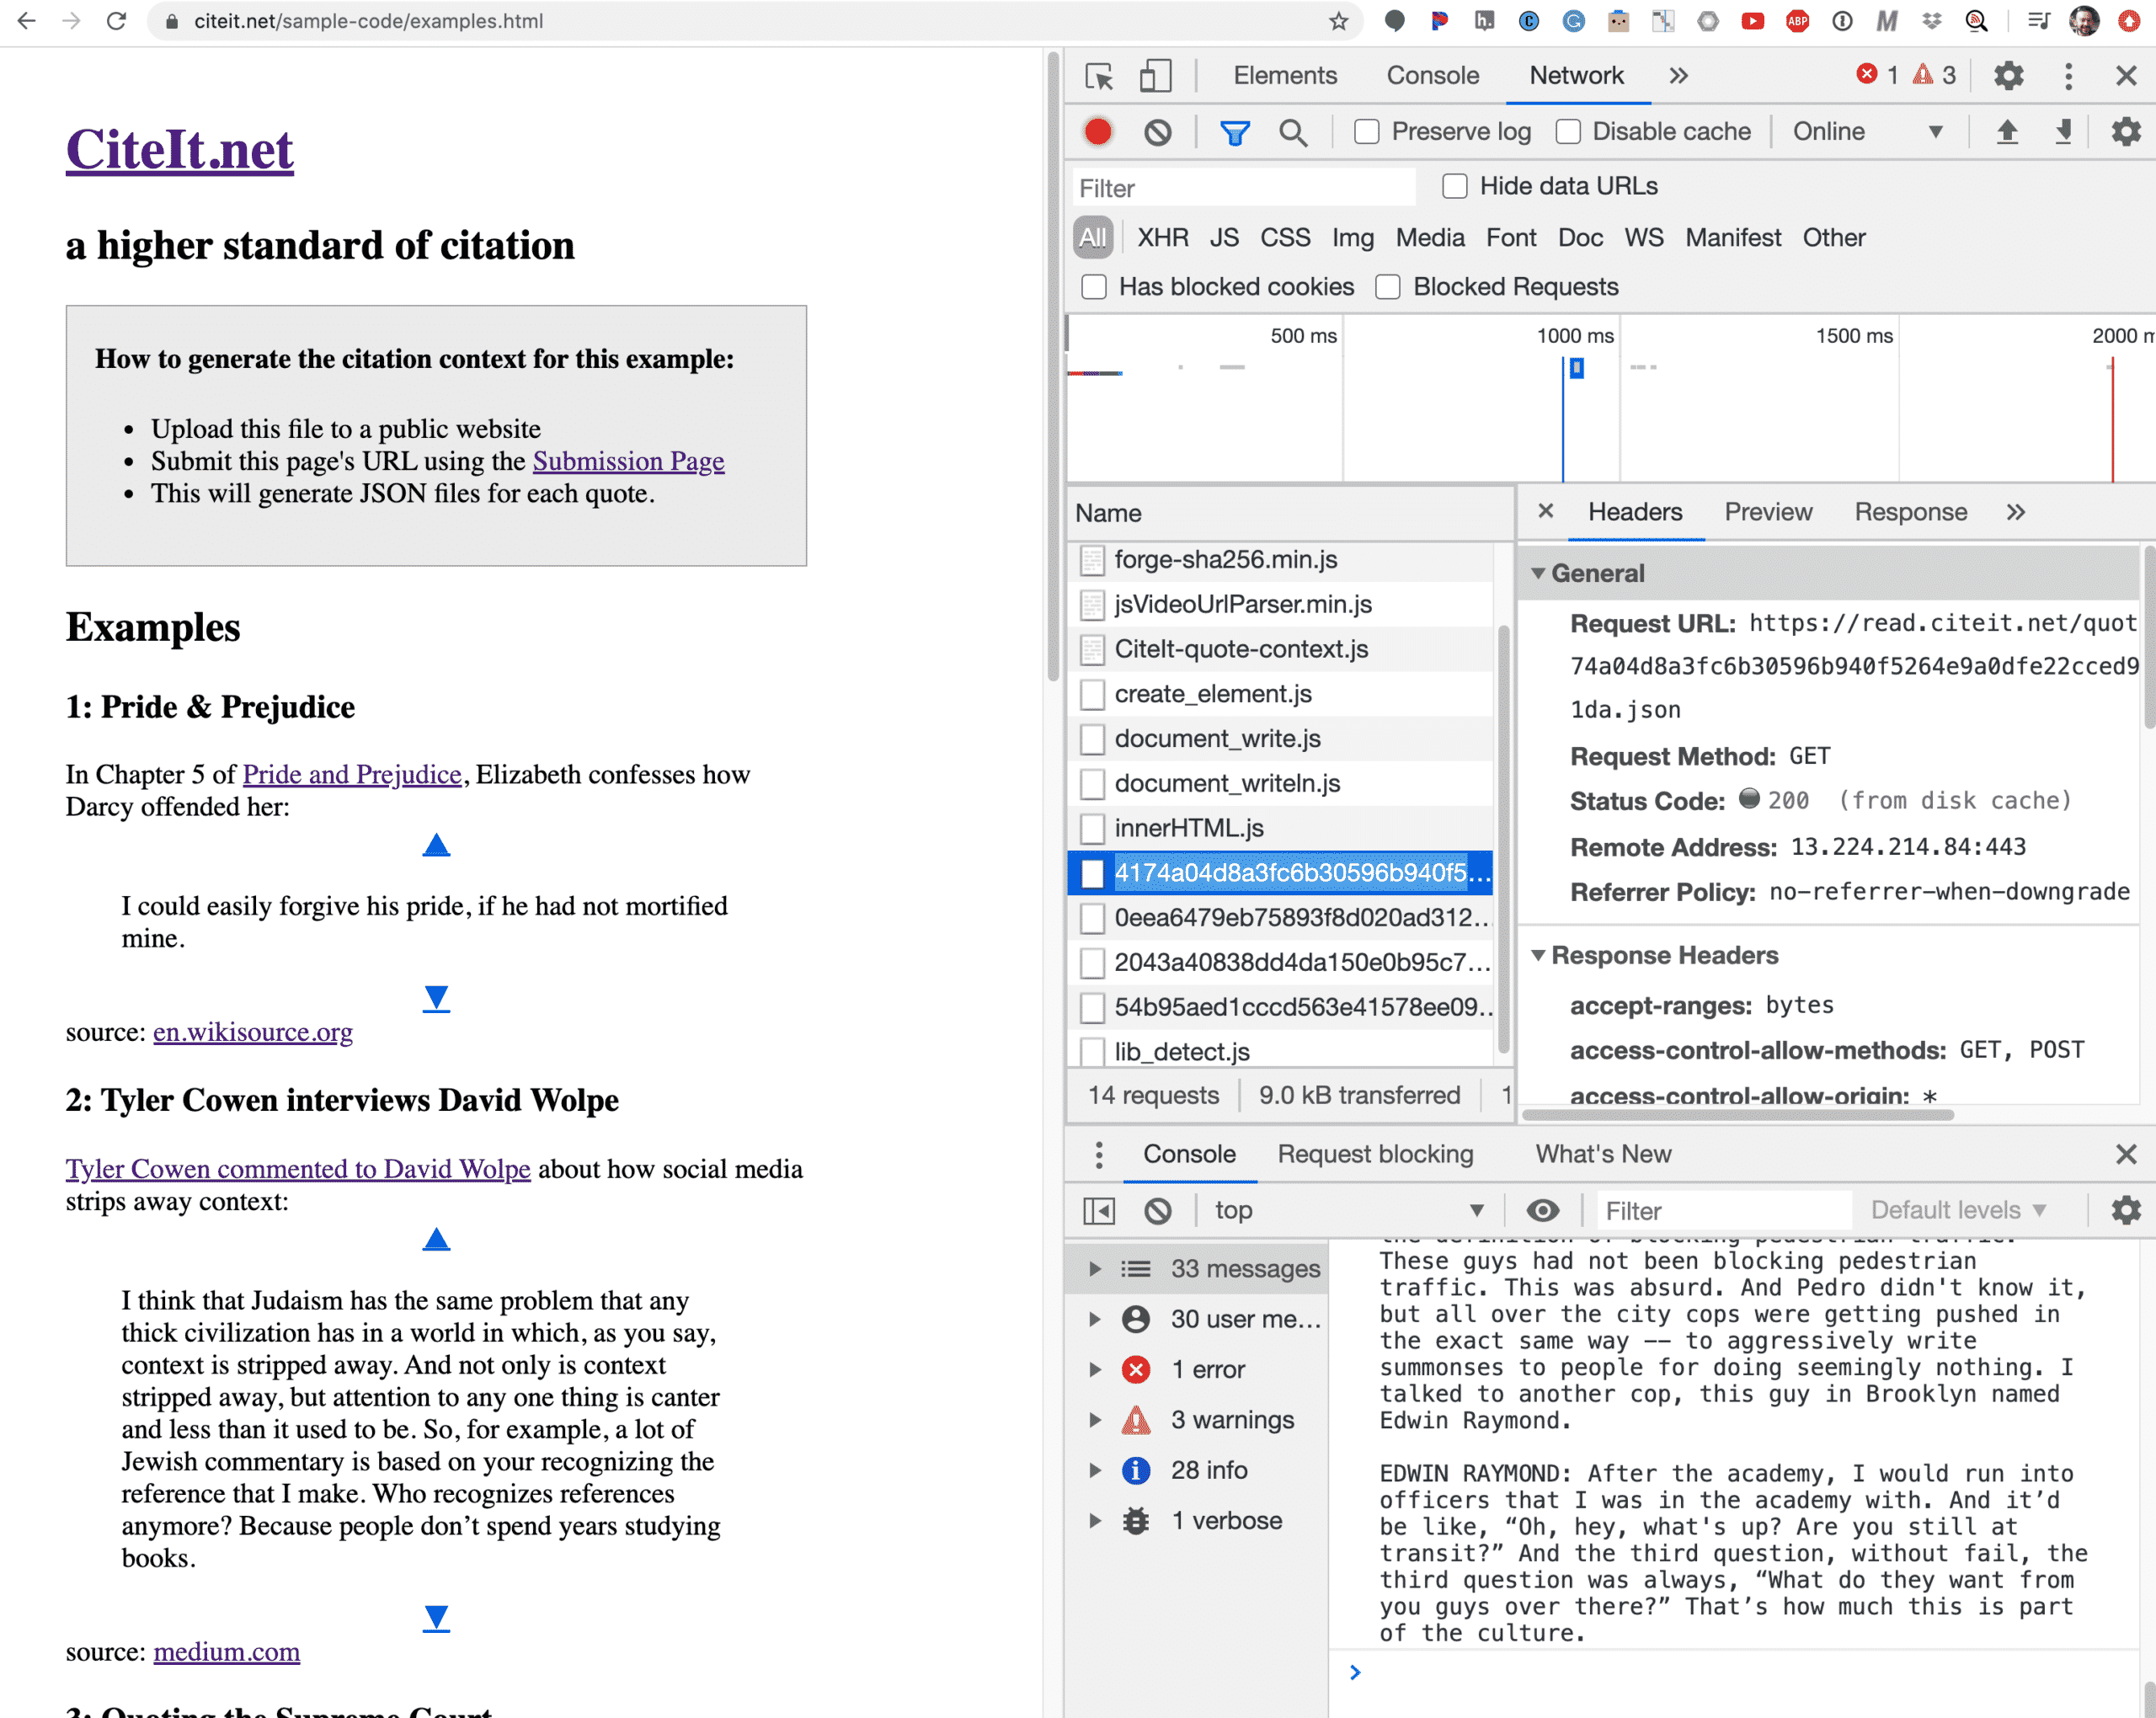
Task: Close the request details pane
Action: pyautogui.click(x=1546, y=512)
